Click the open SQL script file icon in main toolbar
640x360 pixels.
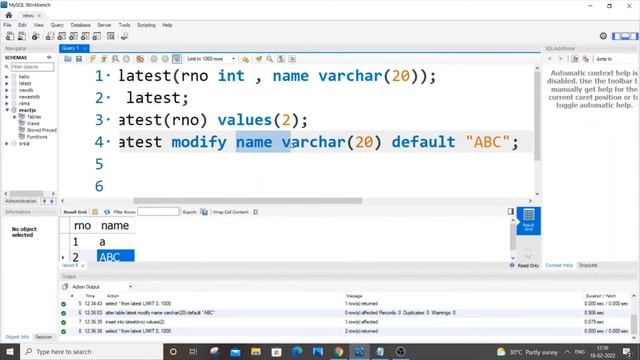click(x=22, y=36)
